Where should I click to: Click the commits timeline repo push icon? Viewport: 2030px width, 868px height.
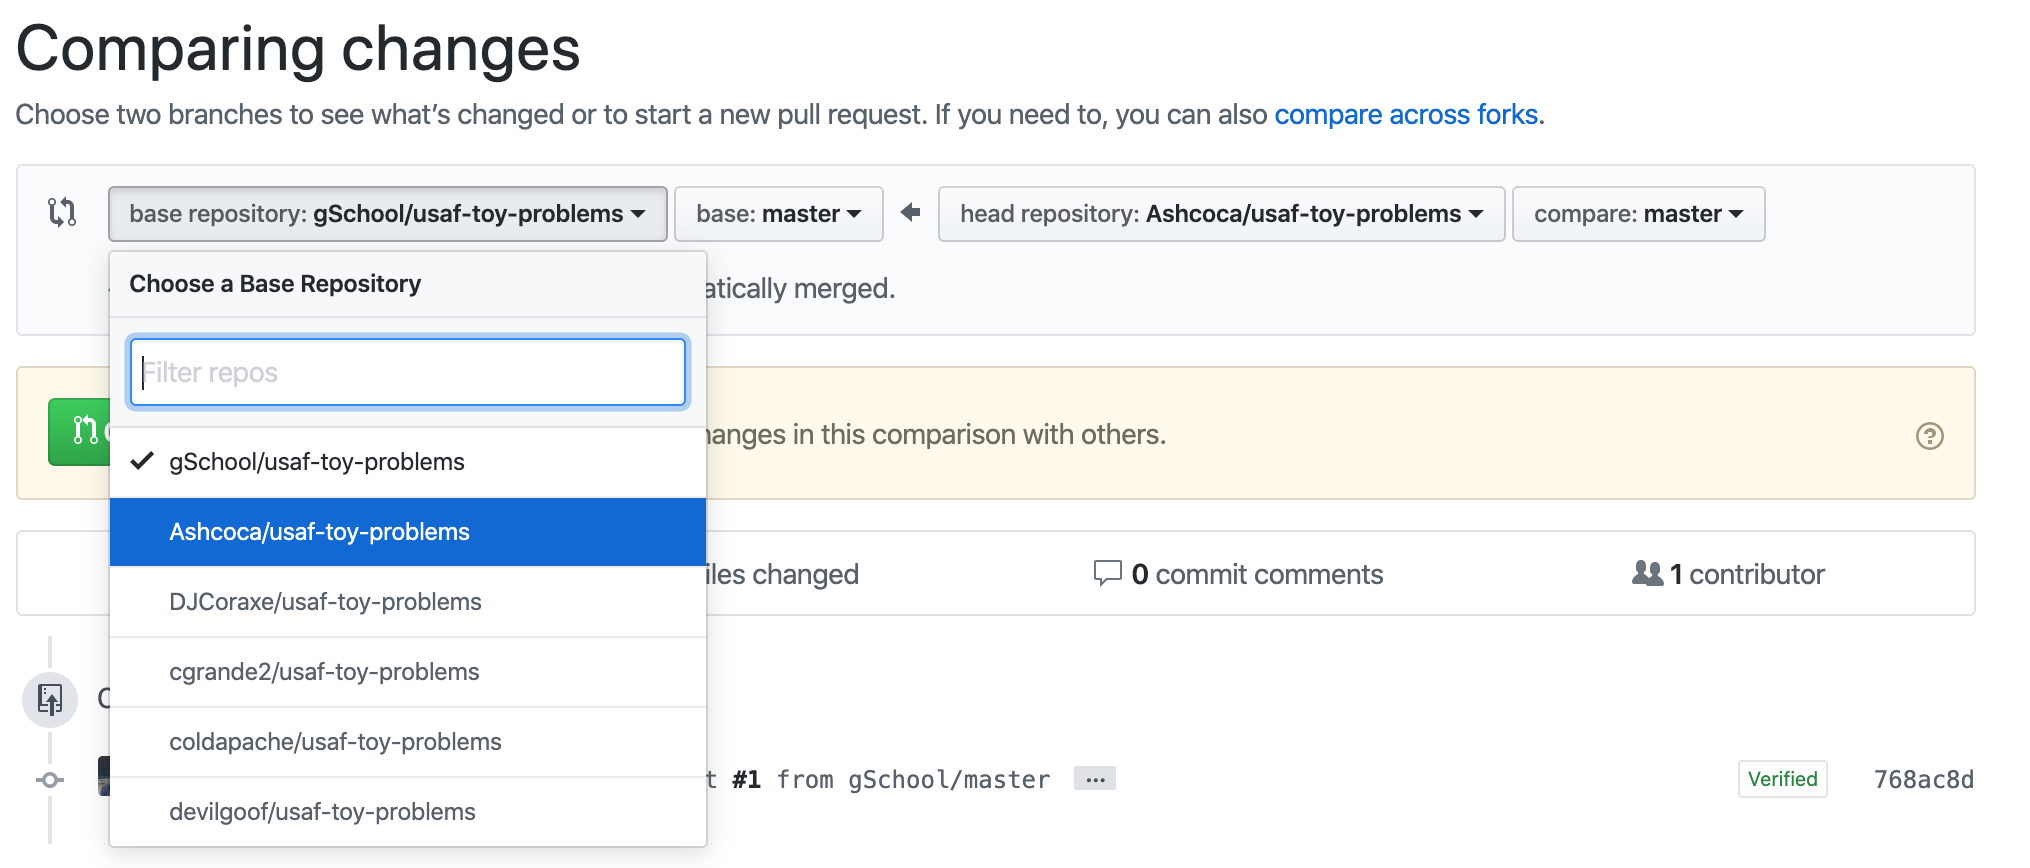[50, 699]
